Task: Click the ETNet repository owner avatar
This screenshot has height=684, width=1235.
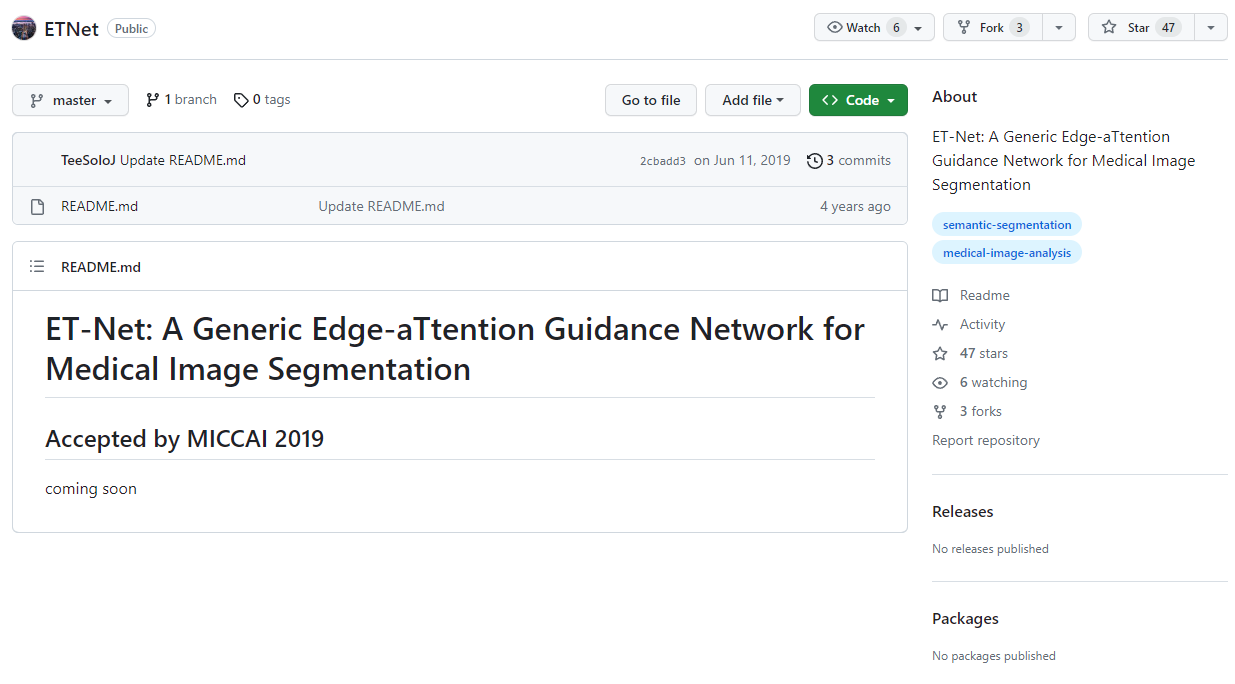Action: tap(24, 28)
